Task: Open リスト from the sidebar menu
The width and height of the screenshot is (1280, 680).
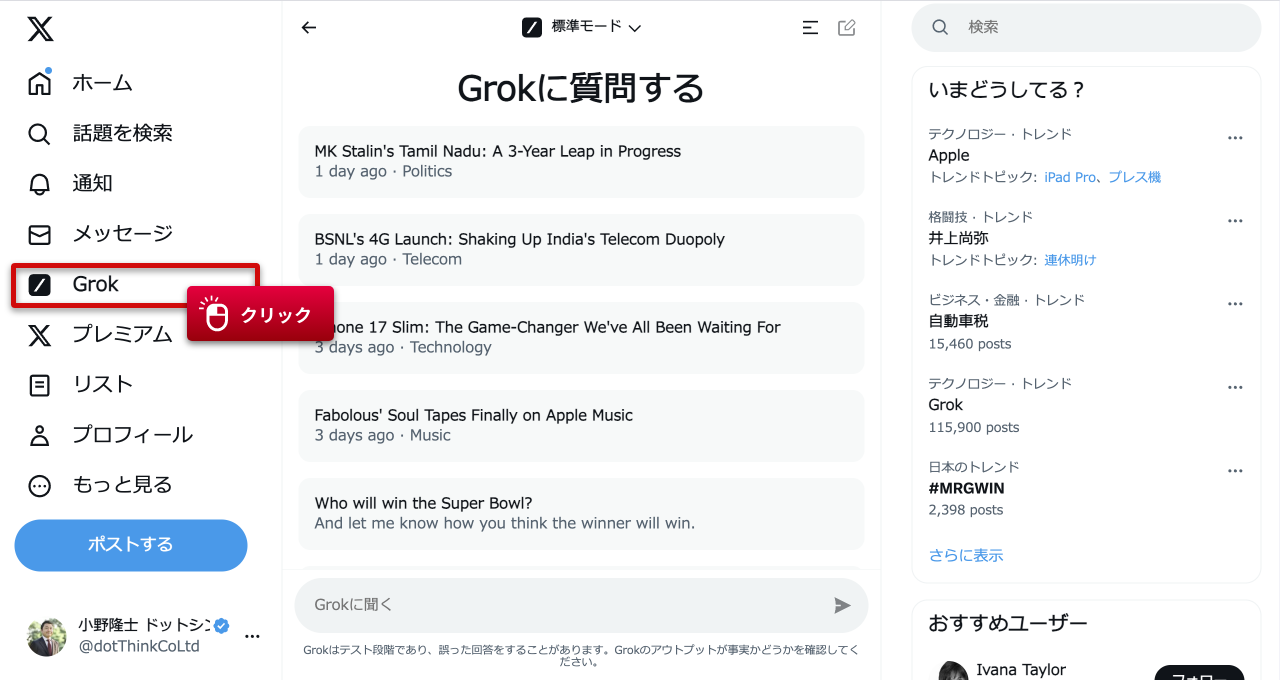Action: point(40,384)
